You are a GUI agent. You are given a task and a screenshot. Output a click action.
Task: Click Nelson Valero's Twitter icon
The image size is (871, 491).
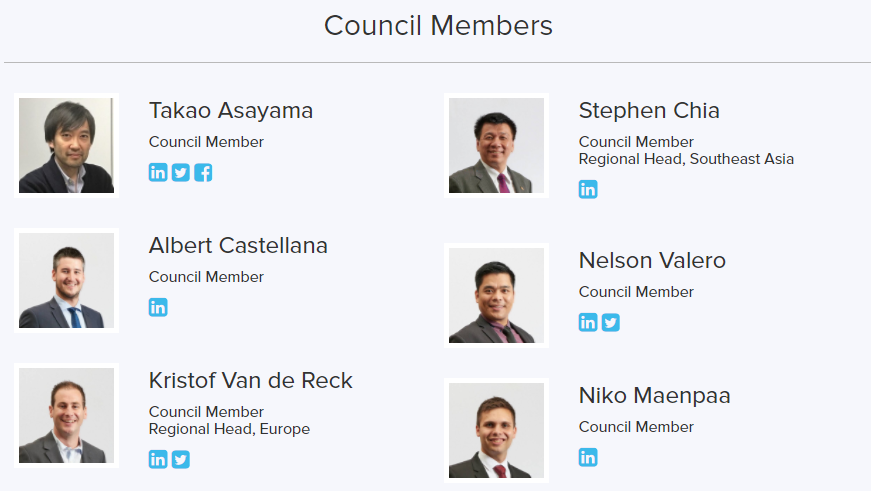coord(610,322)
